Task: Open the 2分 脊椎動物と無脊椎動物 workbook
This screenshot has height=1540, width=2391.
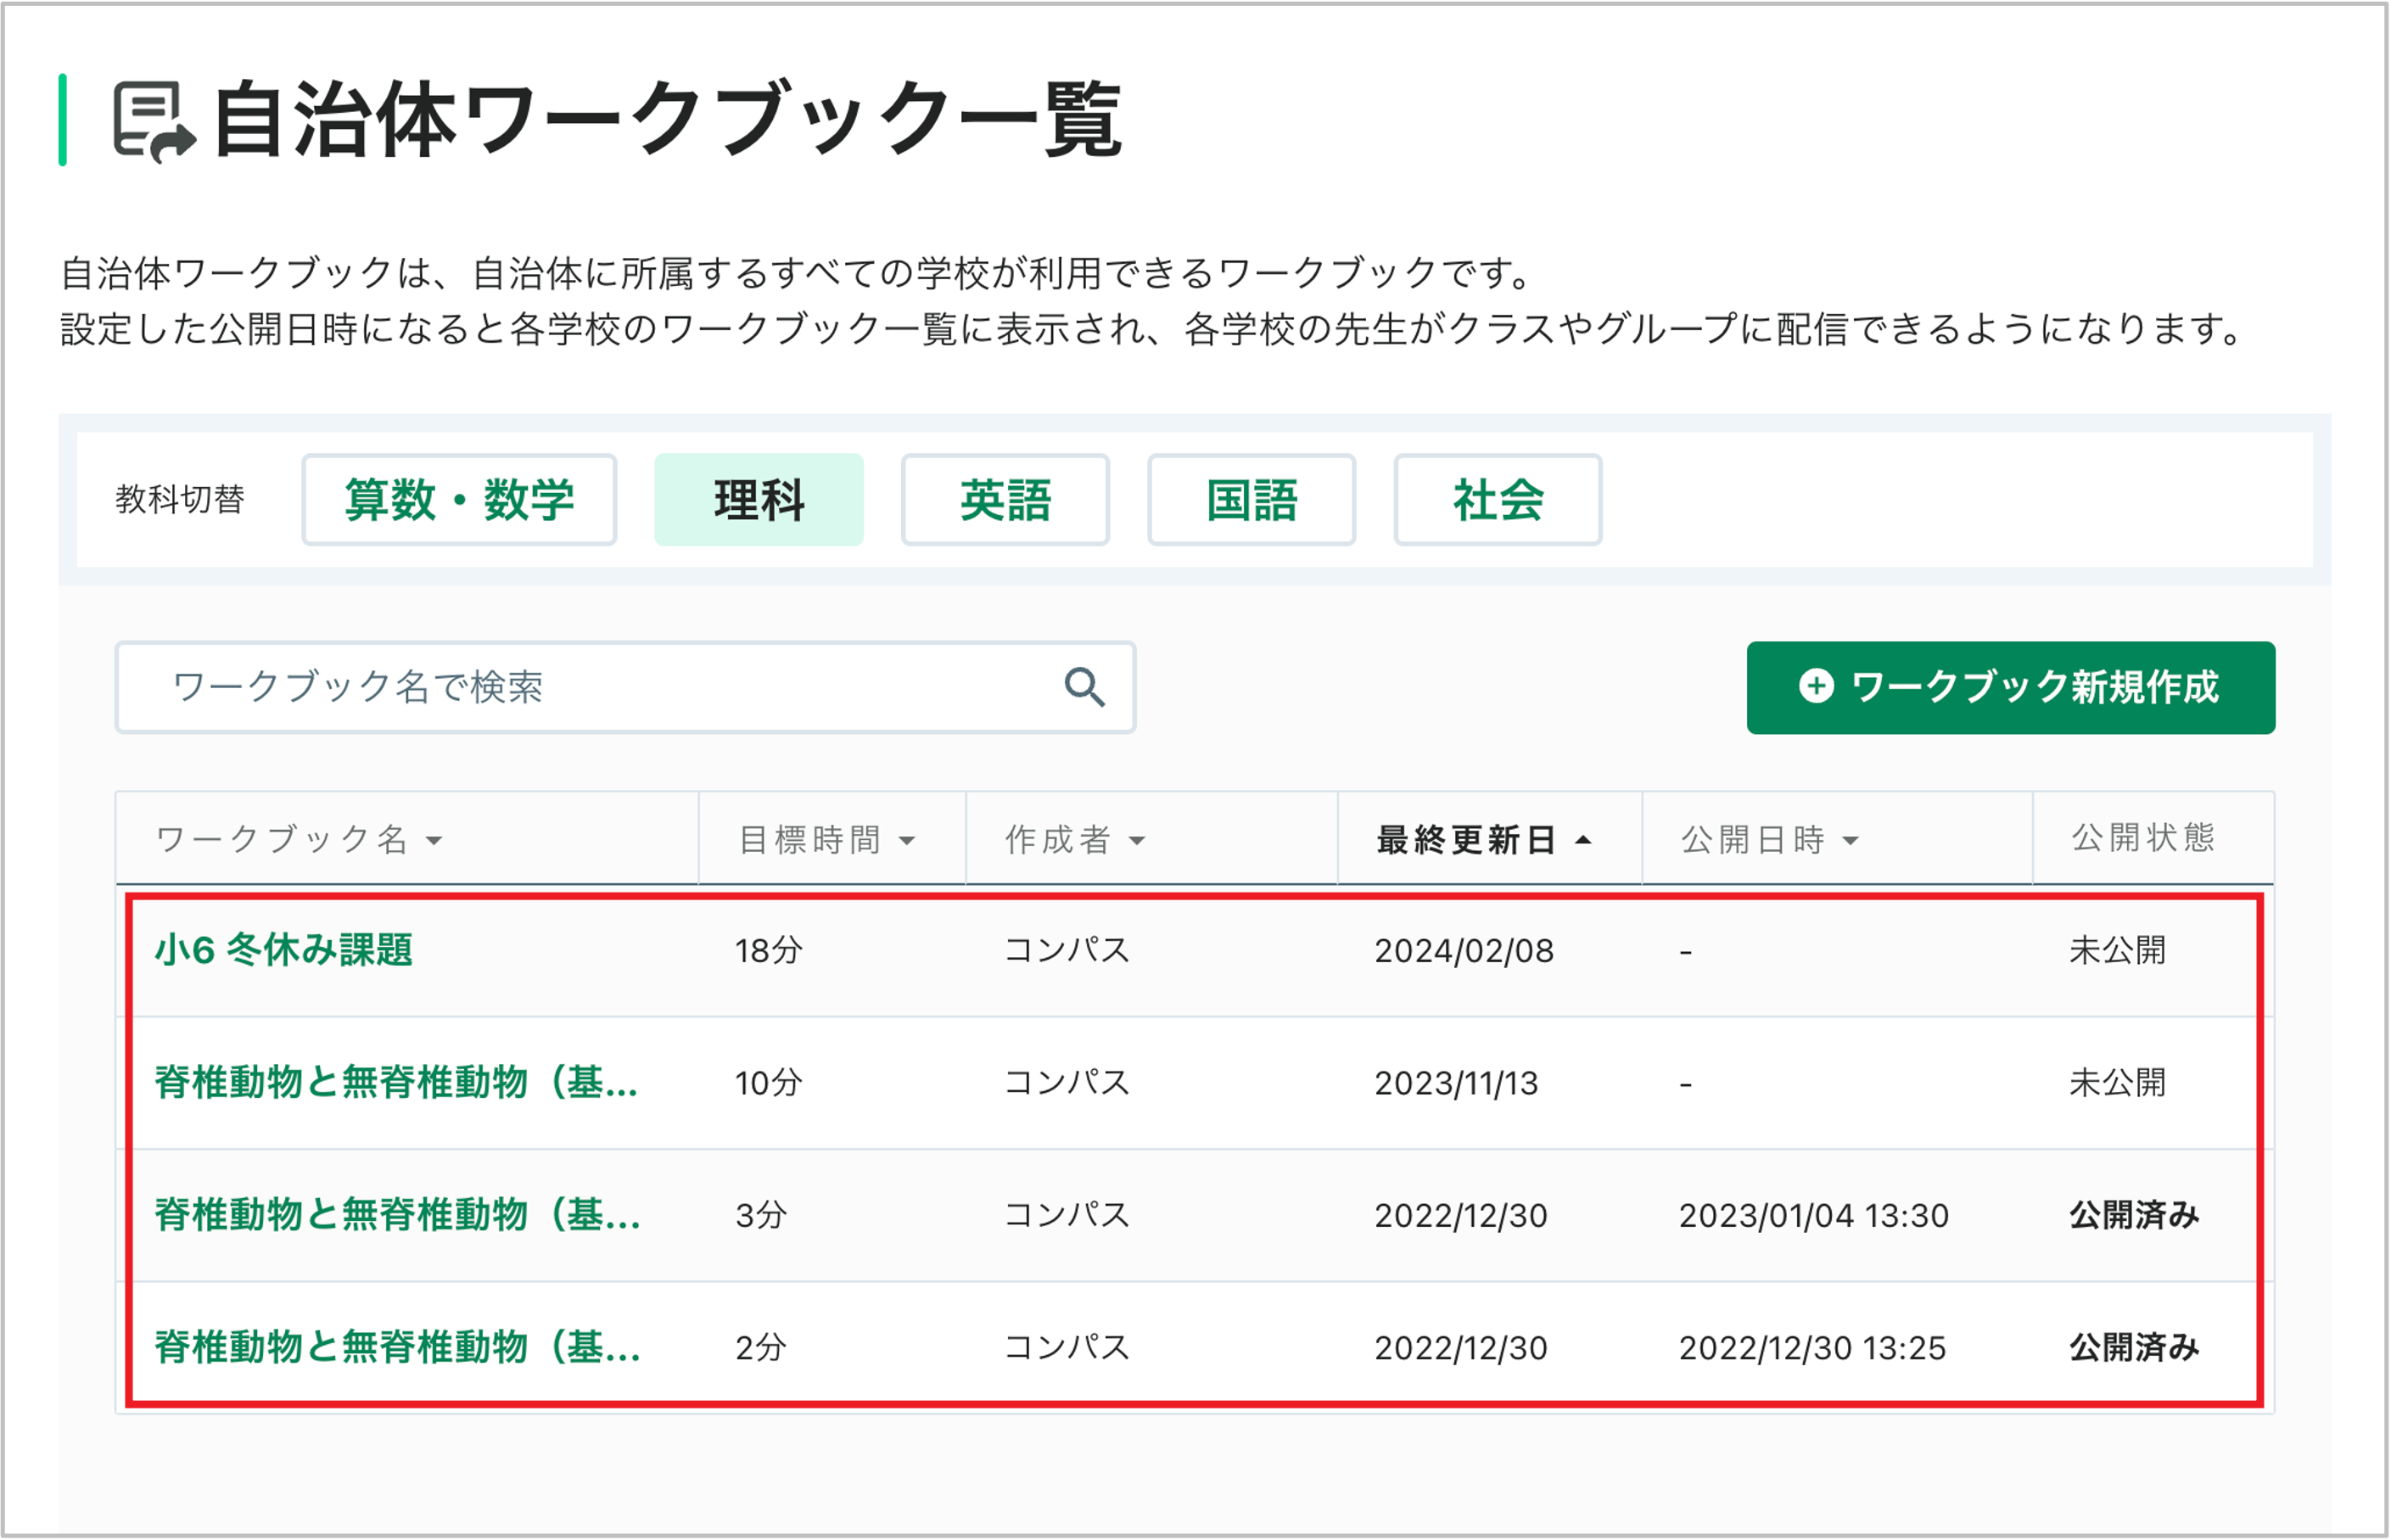Action: pos(397,1348)
